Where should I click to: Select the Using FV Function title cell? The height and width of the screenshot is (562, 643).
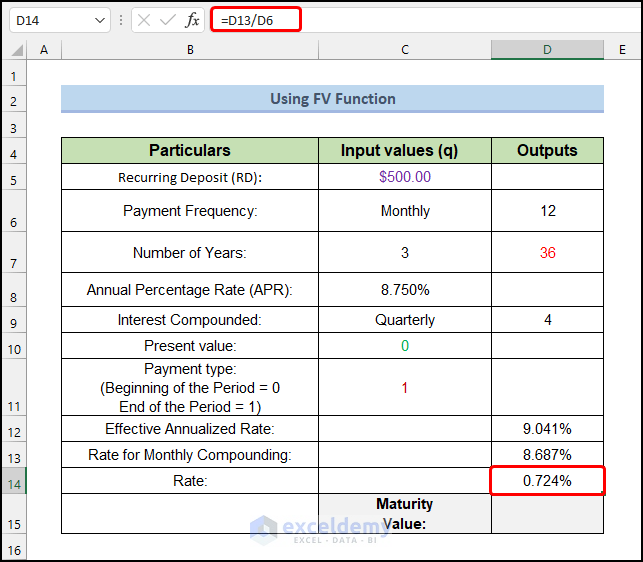click(332, 99)
